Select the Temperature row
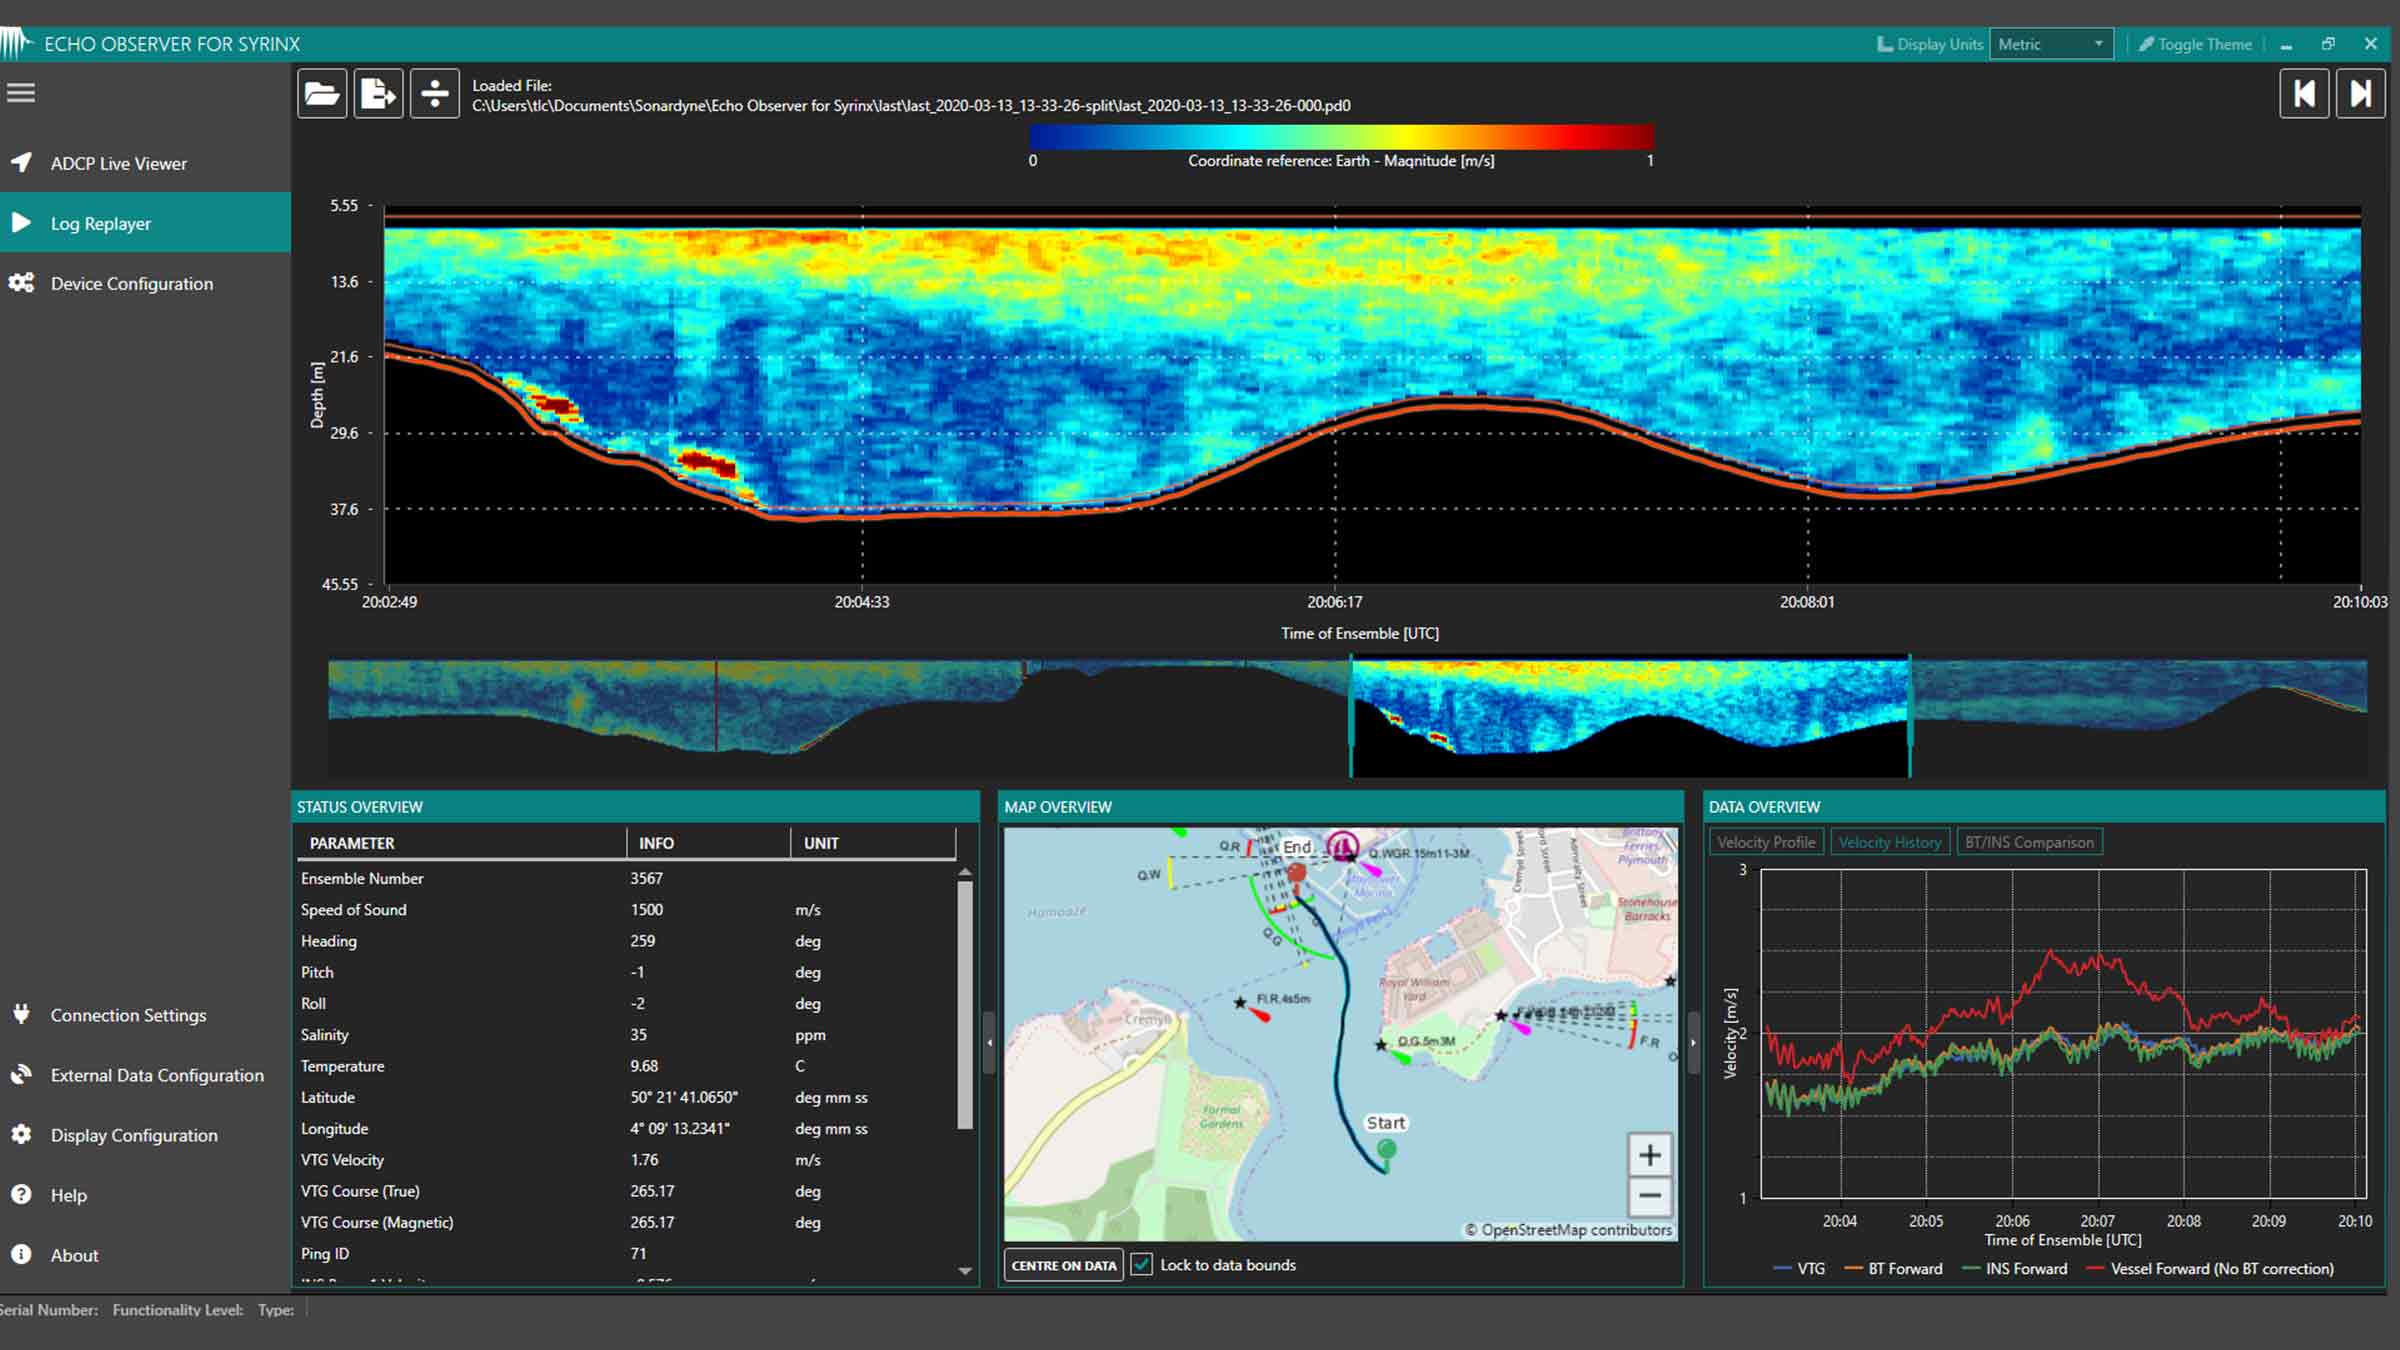2400x1350 pixels. 626,1066
